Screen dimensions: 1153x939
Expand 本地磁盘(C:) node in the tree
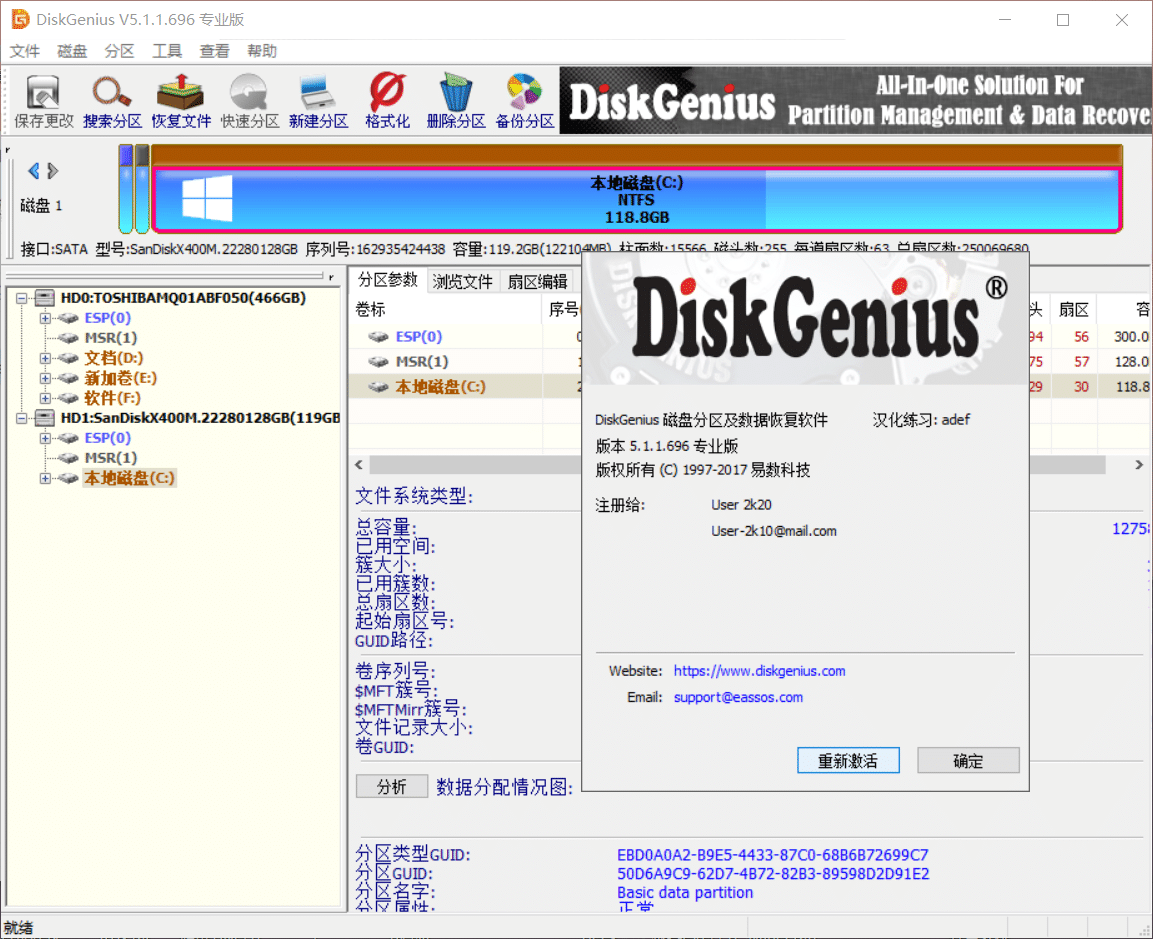45,478
